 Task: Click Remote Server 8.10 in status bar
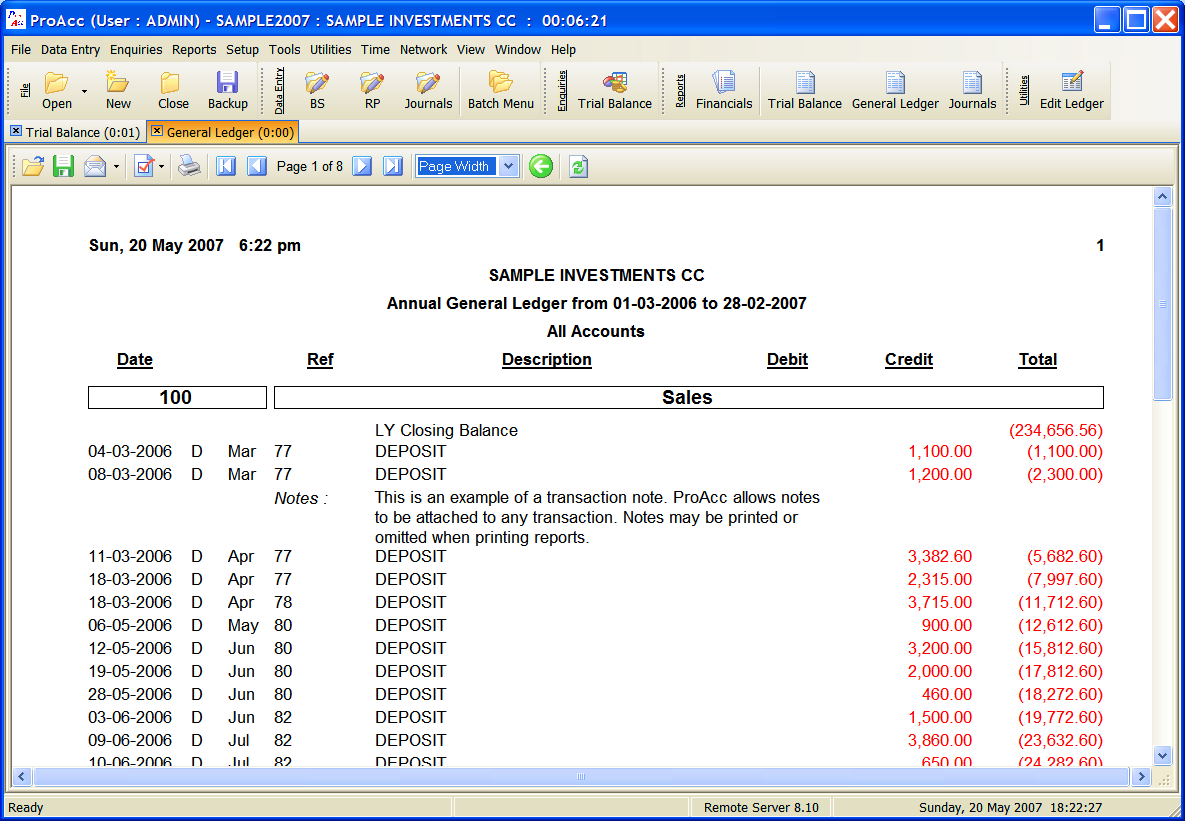pyautogui.click(x=761, y=807)
